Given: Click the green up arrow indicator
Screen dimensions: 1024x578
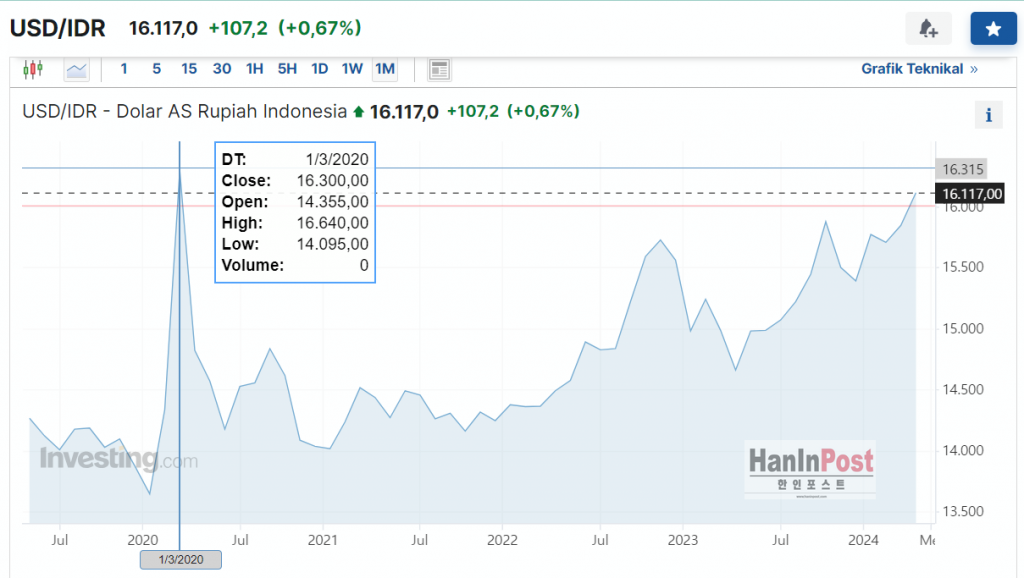Looking at the screenshot, I should pyautogui.click(x=358, y=112).
